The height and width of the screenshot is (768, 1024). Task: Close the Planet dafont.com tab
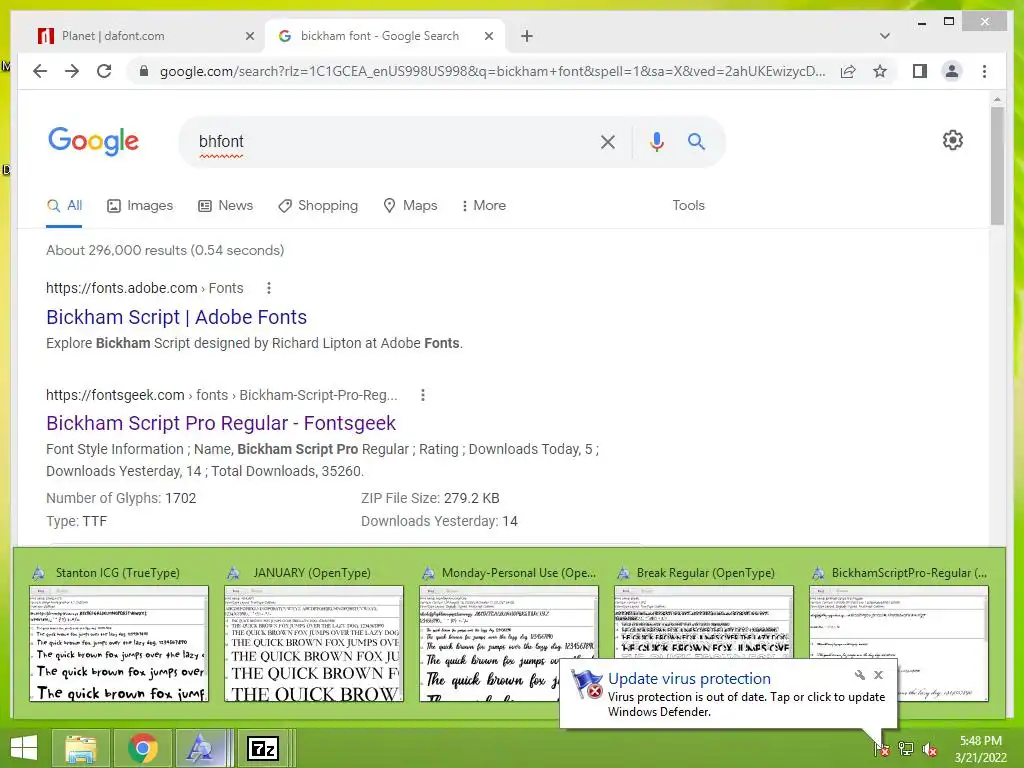pos(249,36)
